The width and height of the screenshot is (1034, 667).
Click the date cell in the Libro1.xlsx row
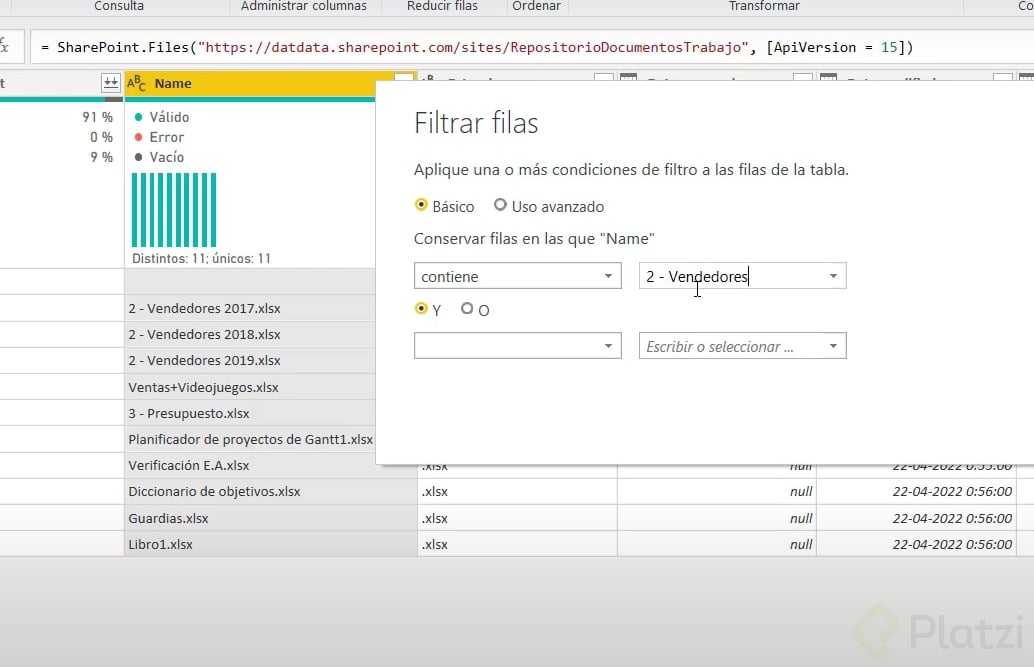(x=917, y=544)
